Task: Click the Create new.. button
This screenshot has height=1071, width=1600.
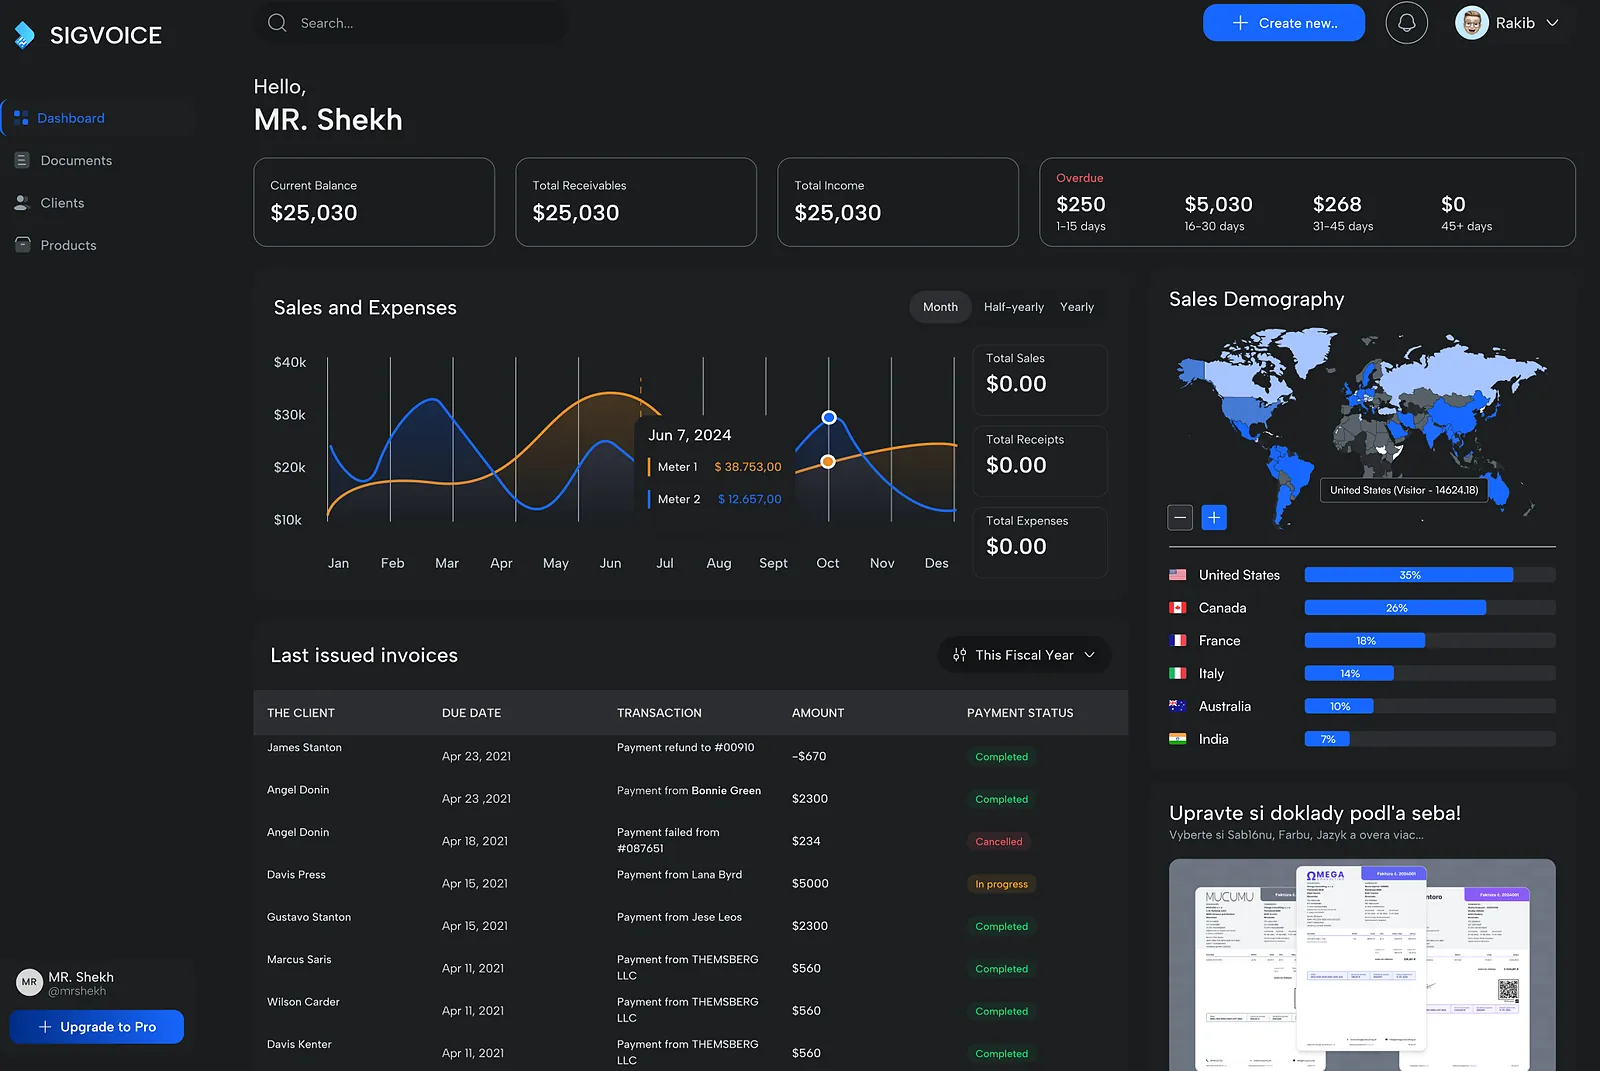Action: (x=1284, y=23)
